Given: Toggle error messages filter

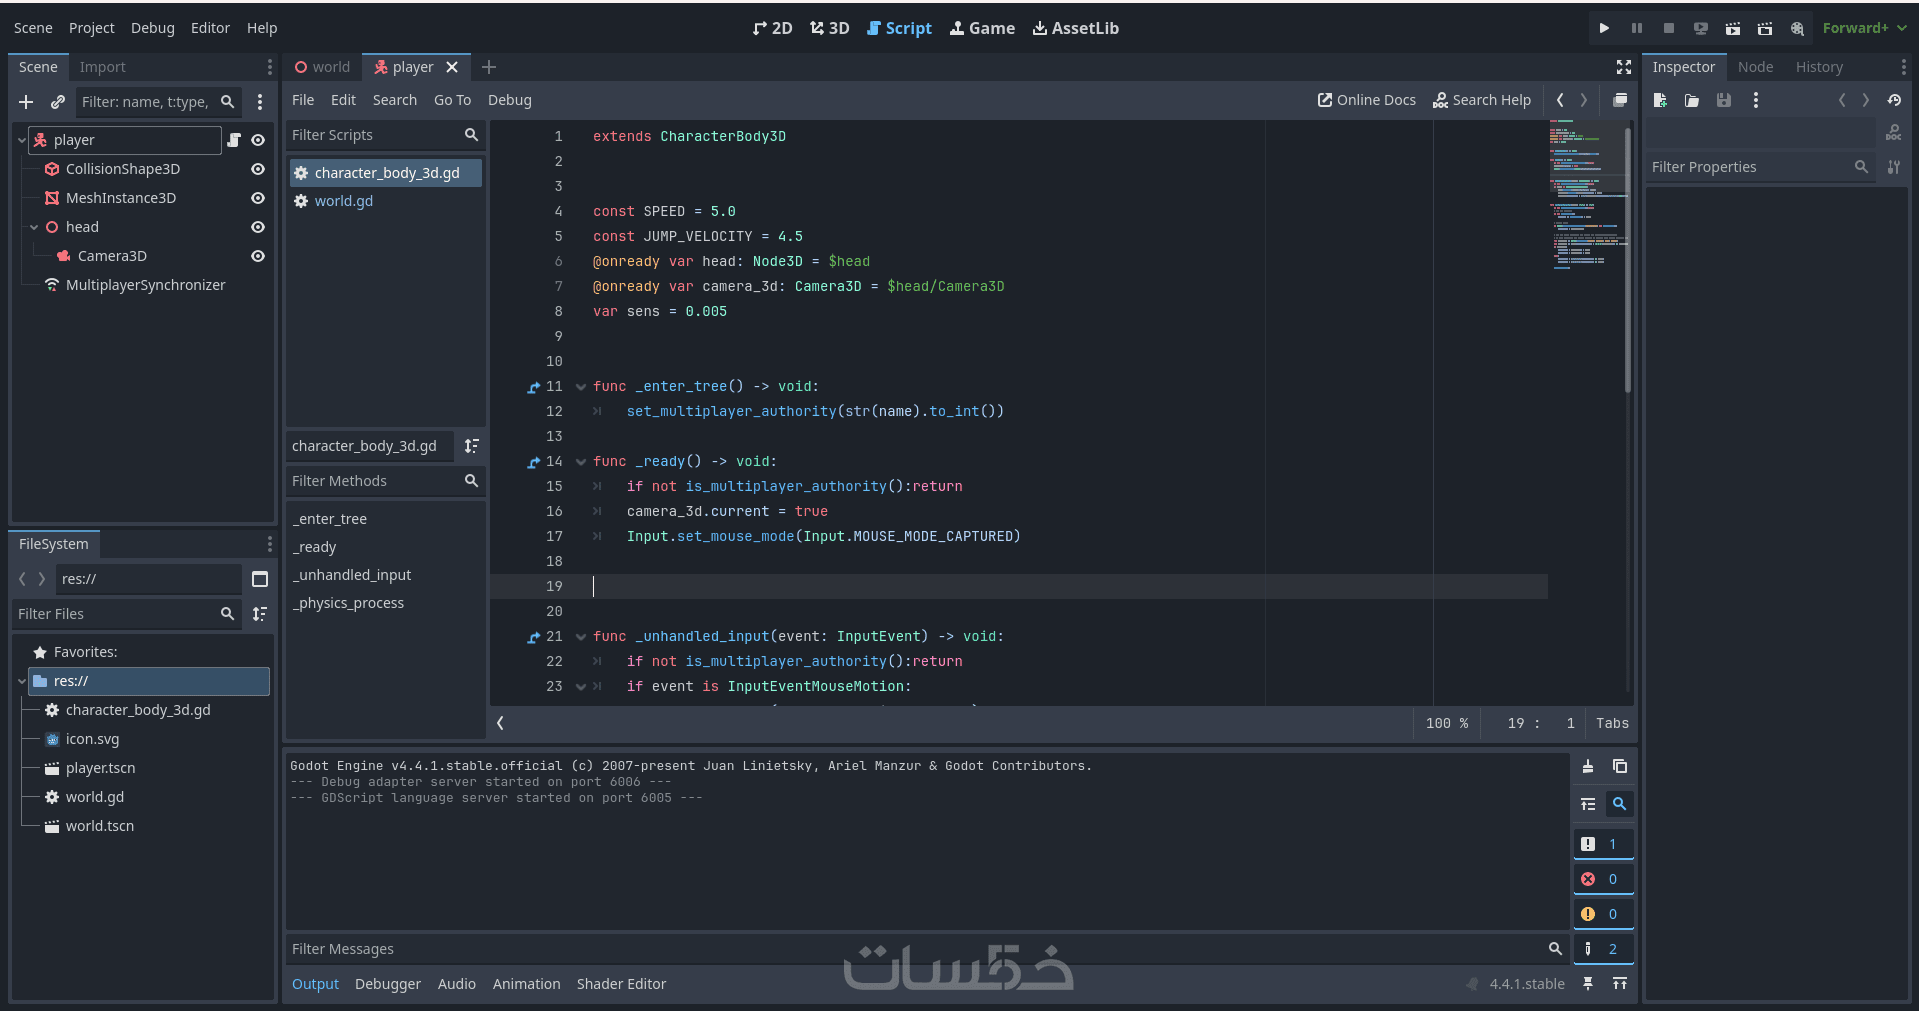Looking at the screenshot, I should click(1603, 879).
